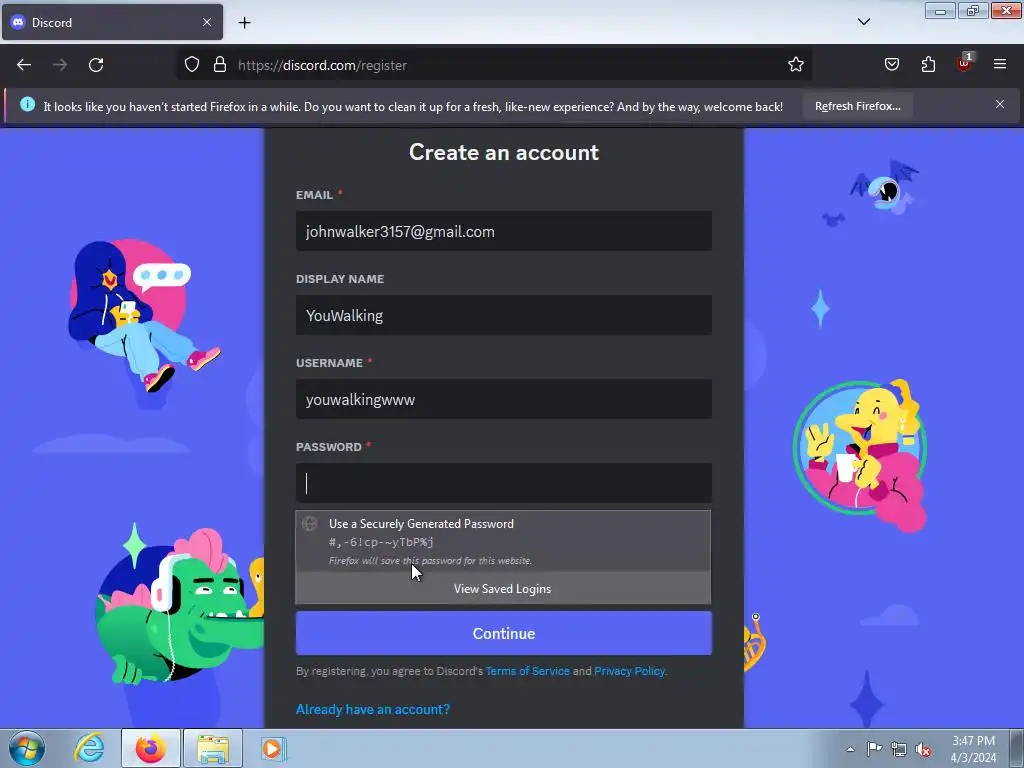This screenshot has width=1024, height=768.
Task: Launch Internet Explorer from taskbar
Action: [x=89, y=748]
